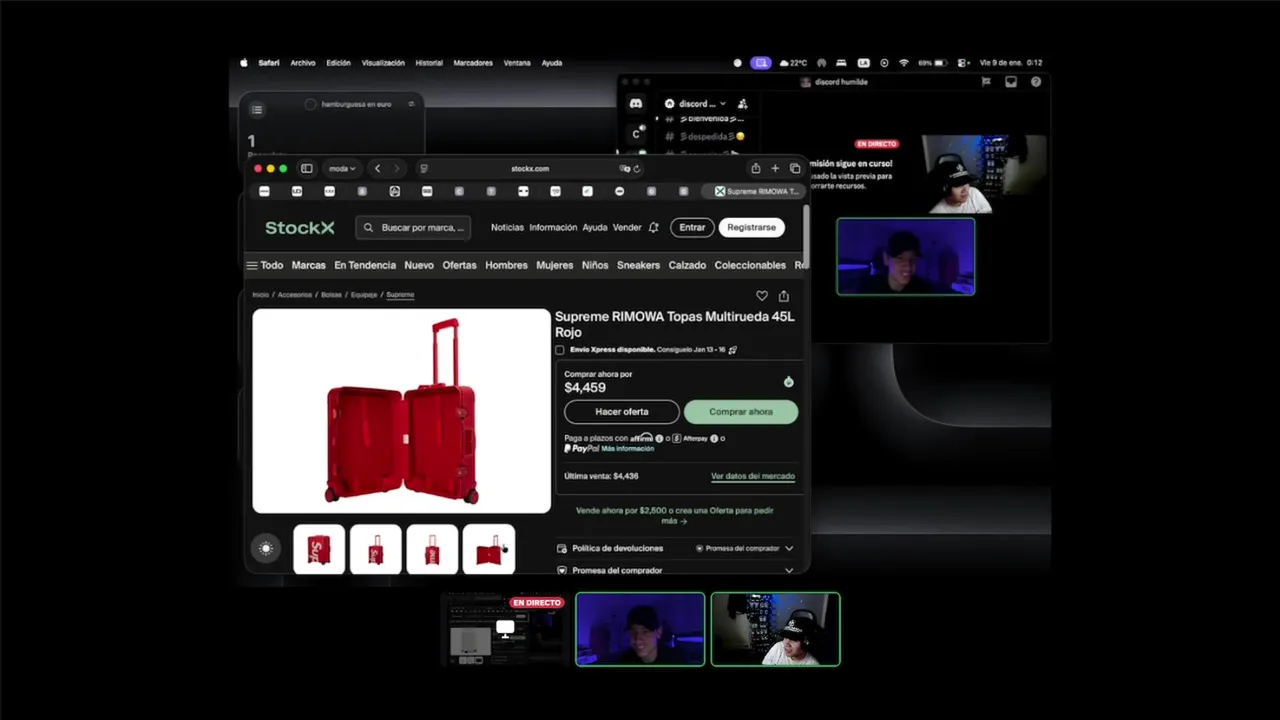Image resolution: width=1280 pixels, height=720 pixels.
Task: Tick the Envío Xpress disponible checkbox
Action: tap(560, 350)
